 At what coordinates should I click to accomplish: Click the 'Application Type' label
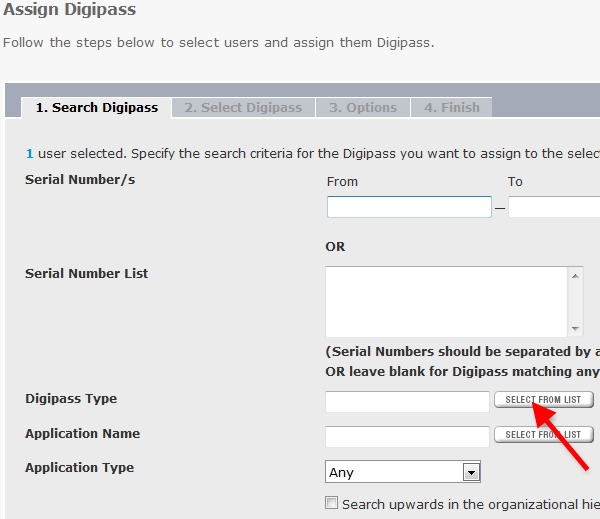[80, 468]
